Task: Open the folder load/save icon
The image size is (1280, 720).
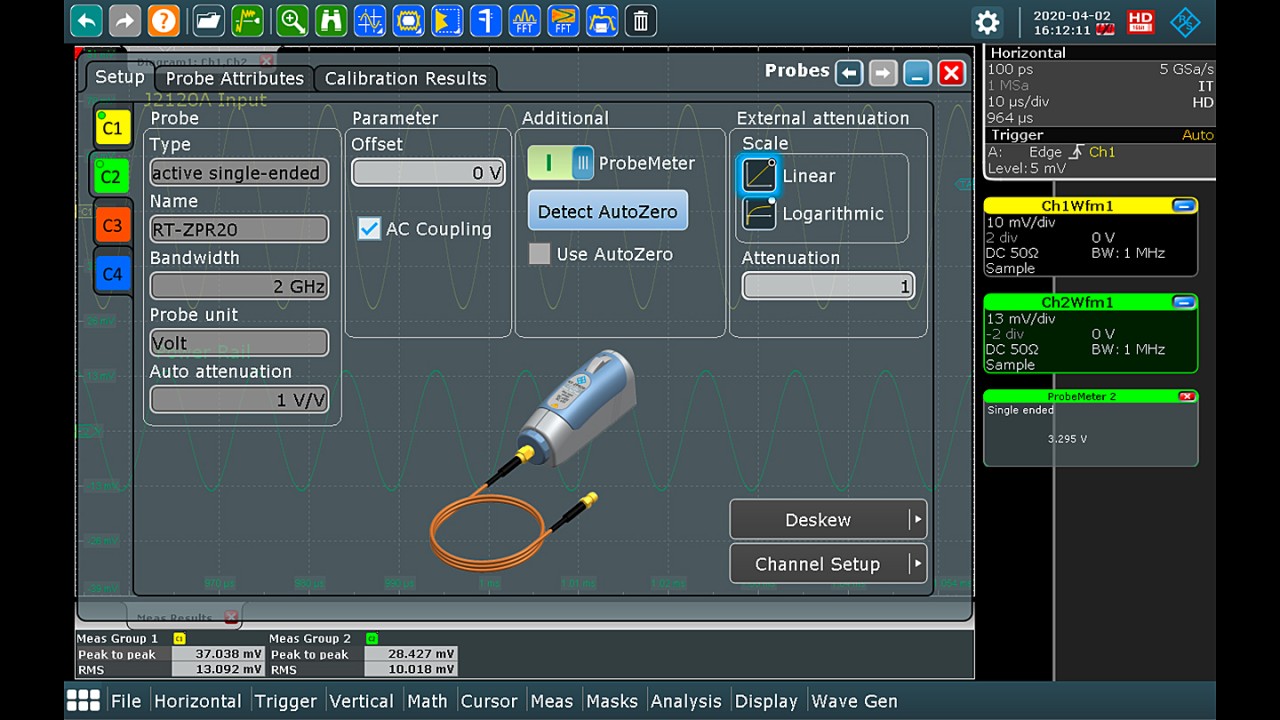Action: [x=208, y=19]
